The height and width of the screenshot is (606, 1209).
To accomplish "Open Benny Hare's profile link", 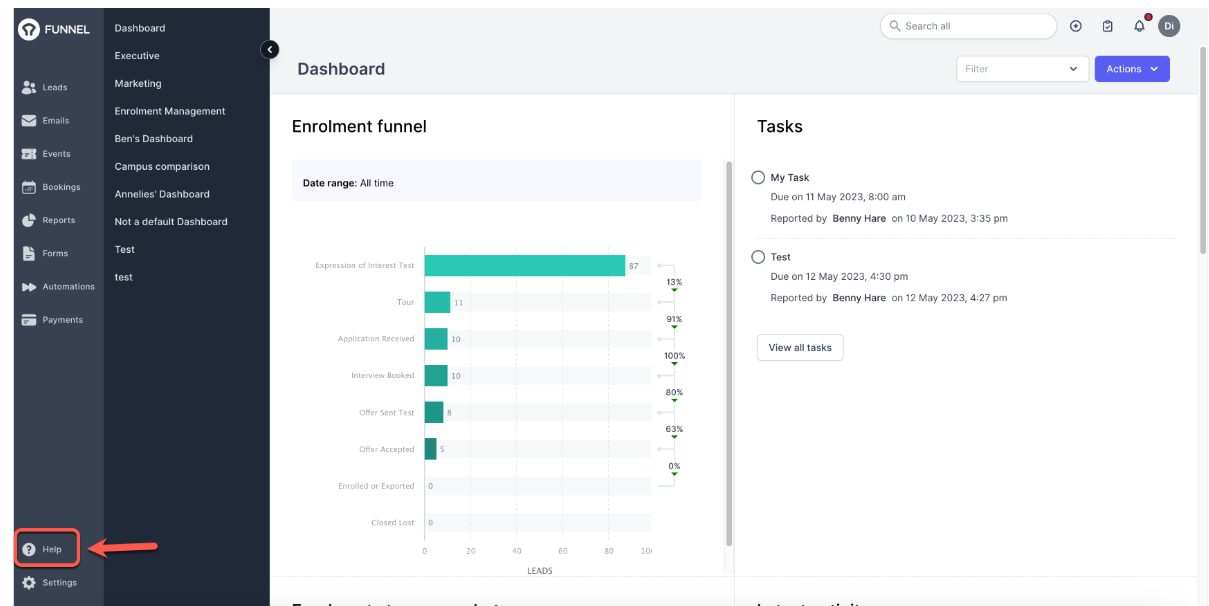I will 858,218.
